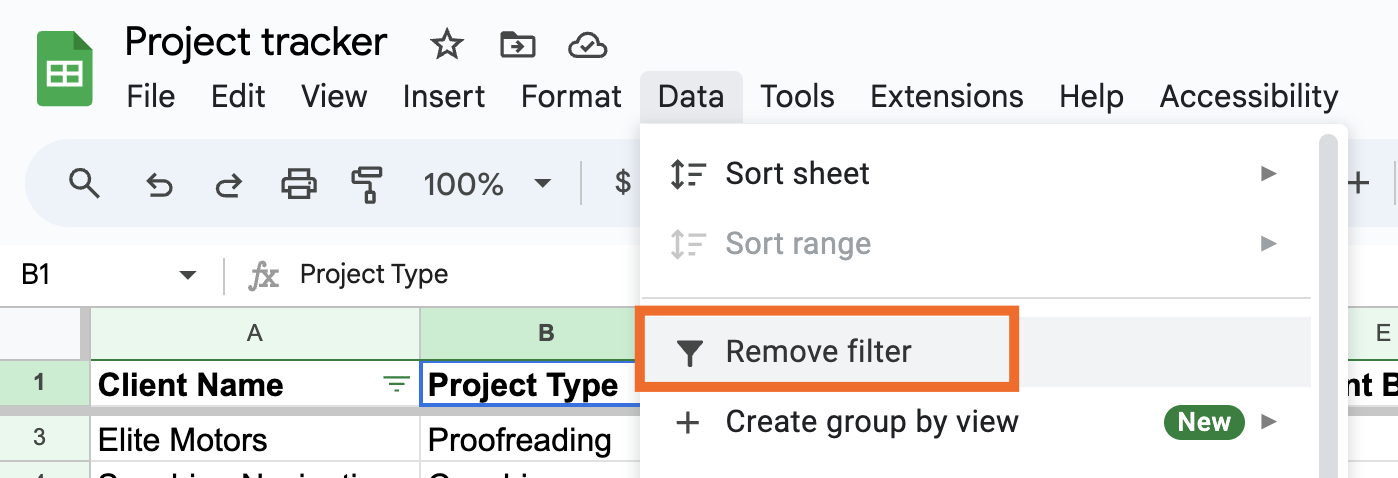Click the undo arrow icon

pyautogui.click(x=158, y=184)
